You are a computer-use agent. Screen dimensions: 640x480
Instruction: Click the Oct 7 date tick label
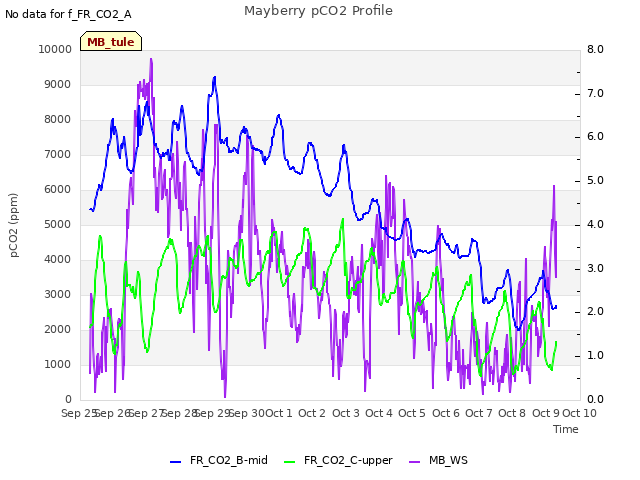coord(479,413)
